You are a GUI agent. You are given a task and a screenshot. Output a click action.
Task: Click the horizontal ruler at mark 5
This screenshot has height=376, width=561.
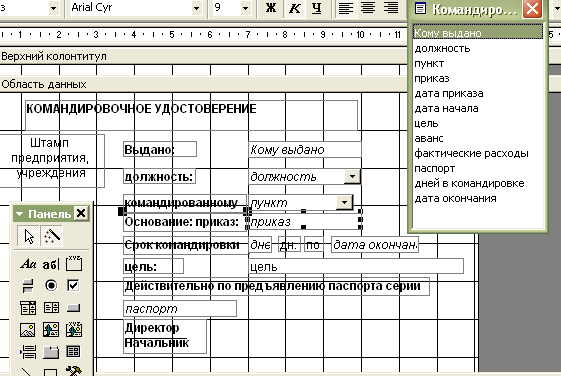click(172, 35)
